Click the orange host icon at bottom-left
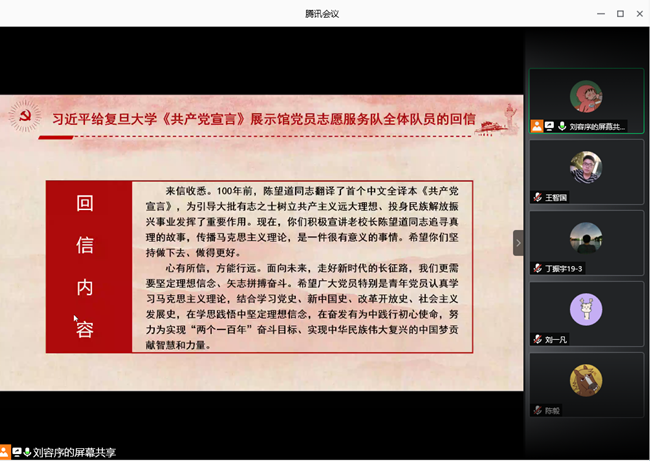Viewport: 650px width, 461px height. (5, 452)
